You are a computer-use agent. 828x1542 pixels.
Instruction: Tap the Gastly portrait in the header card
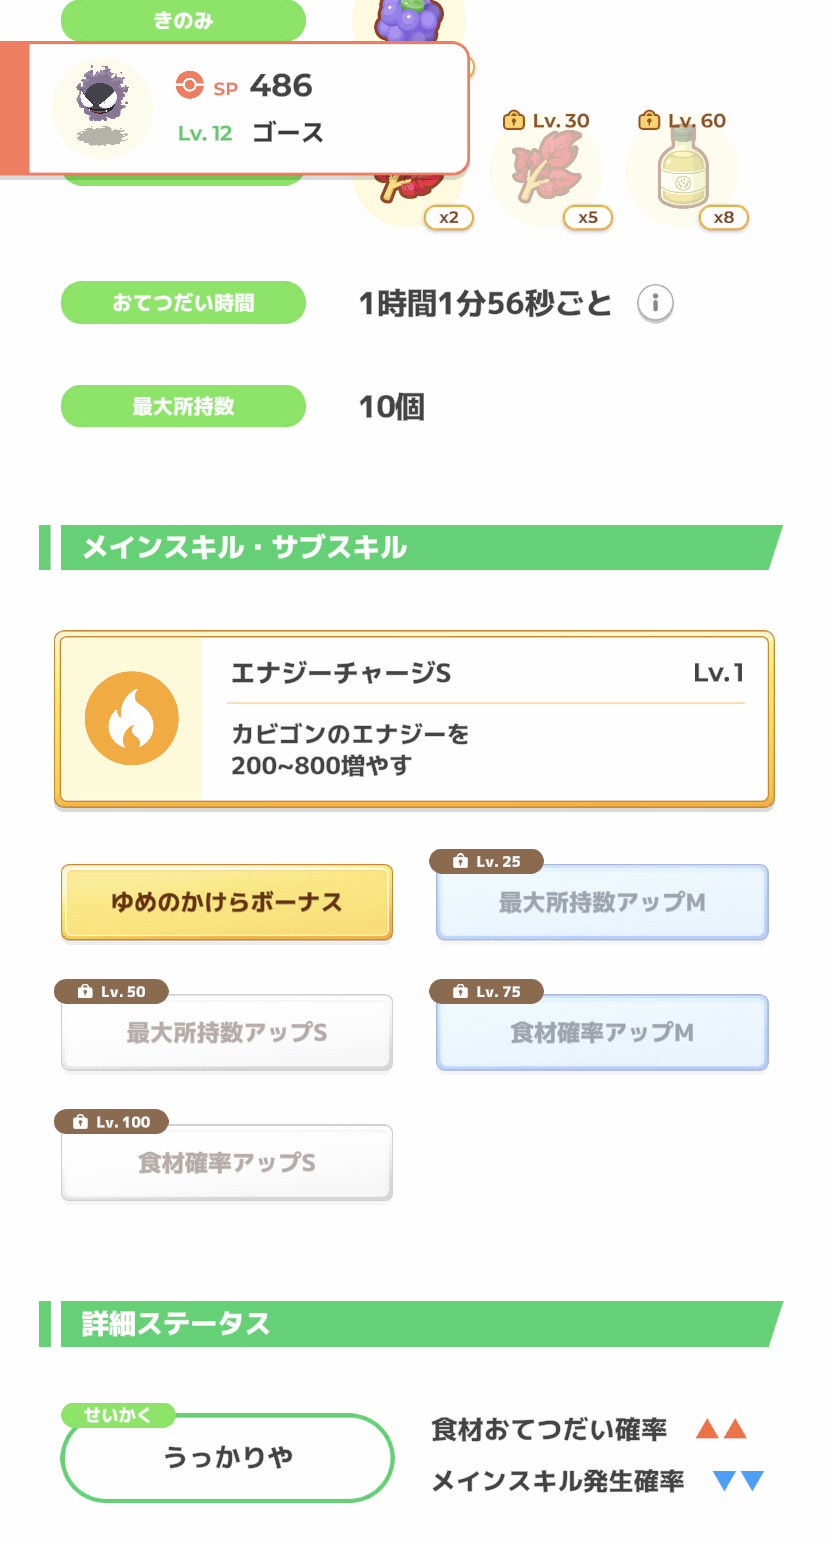101,107
